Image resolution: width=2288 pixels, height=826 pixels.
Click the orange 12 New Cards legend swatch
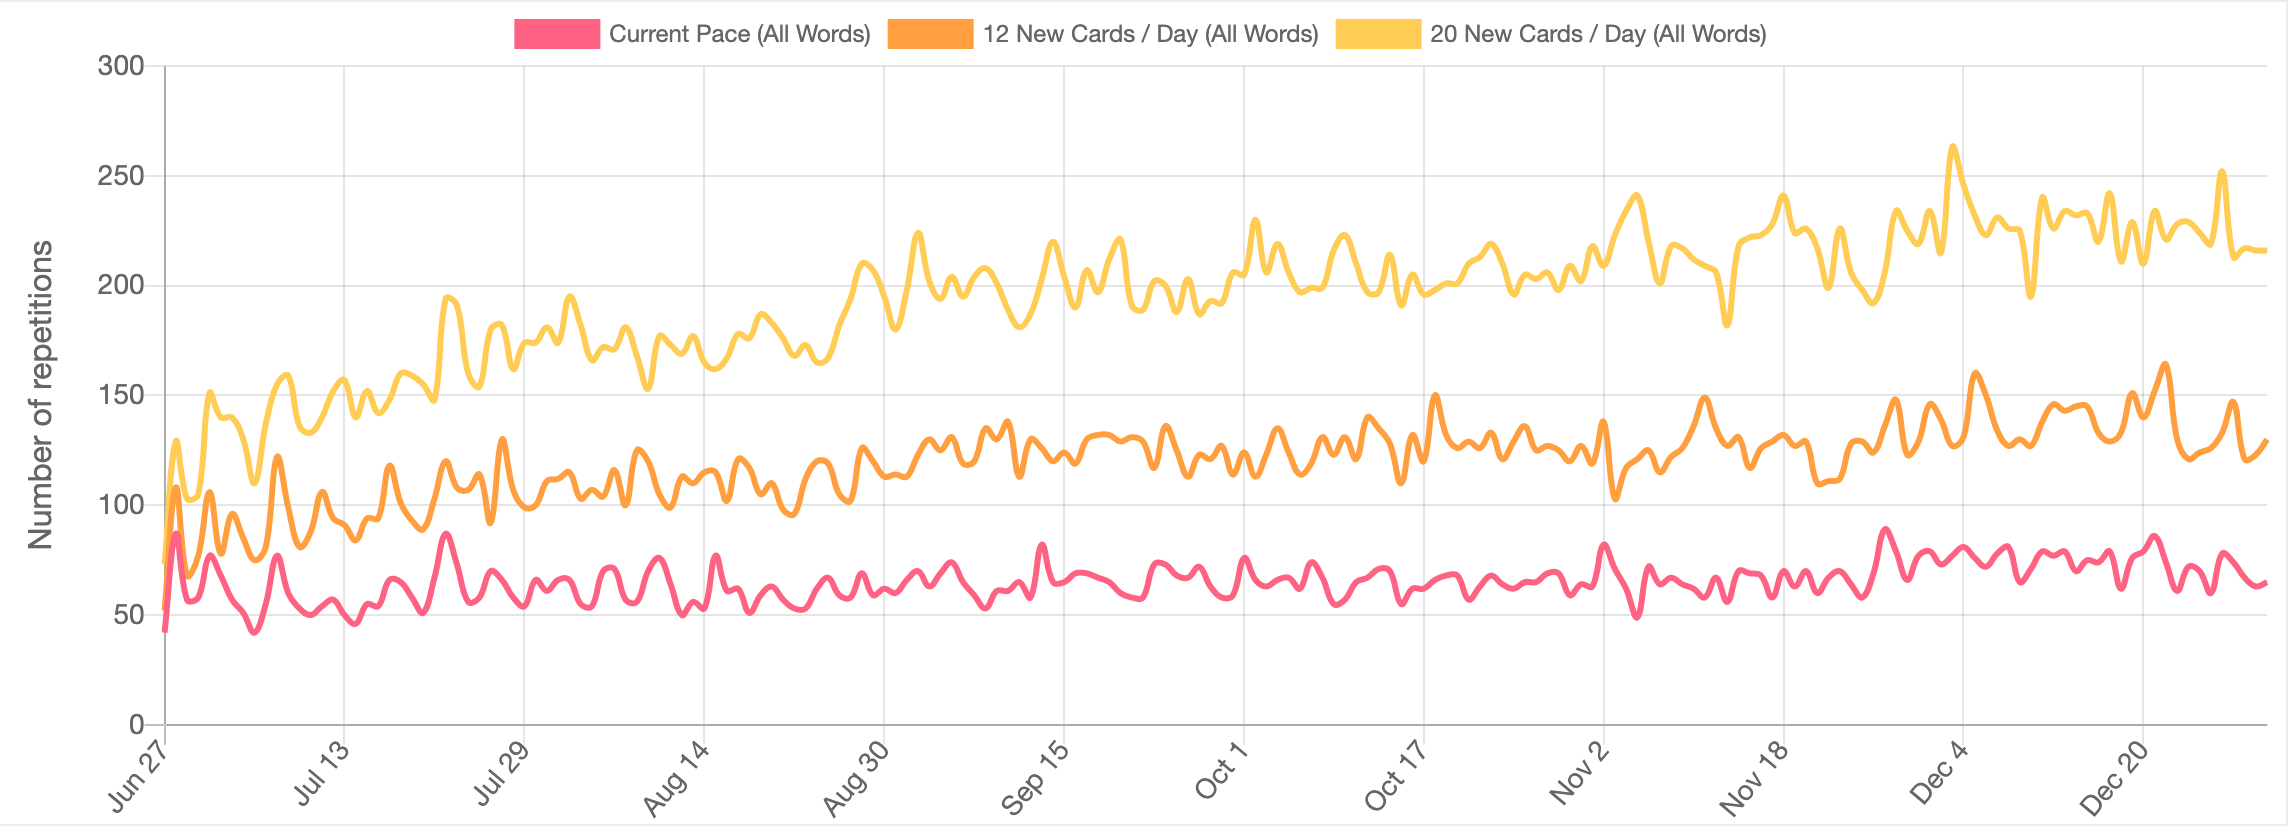(929, 34)
